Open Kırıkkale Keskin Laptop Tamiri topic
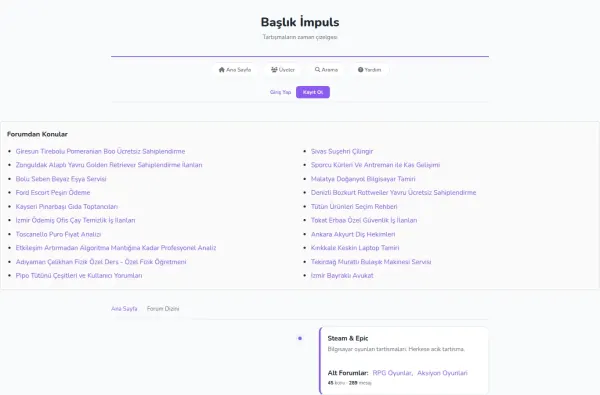600x395 pixels. (x=355, y=248)
